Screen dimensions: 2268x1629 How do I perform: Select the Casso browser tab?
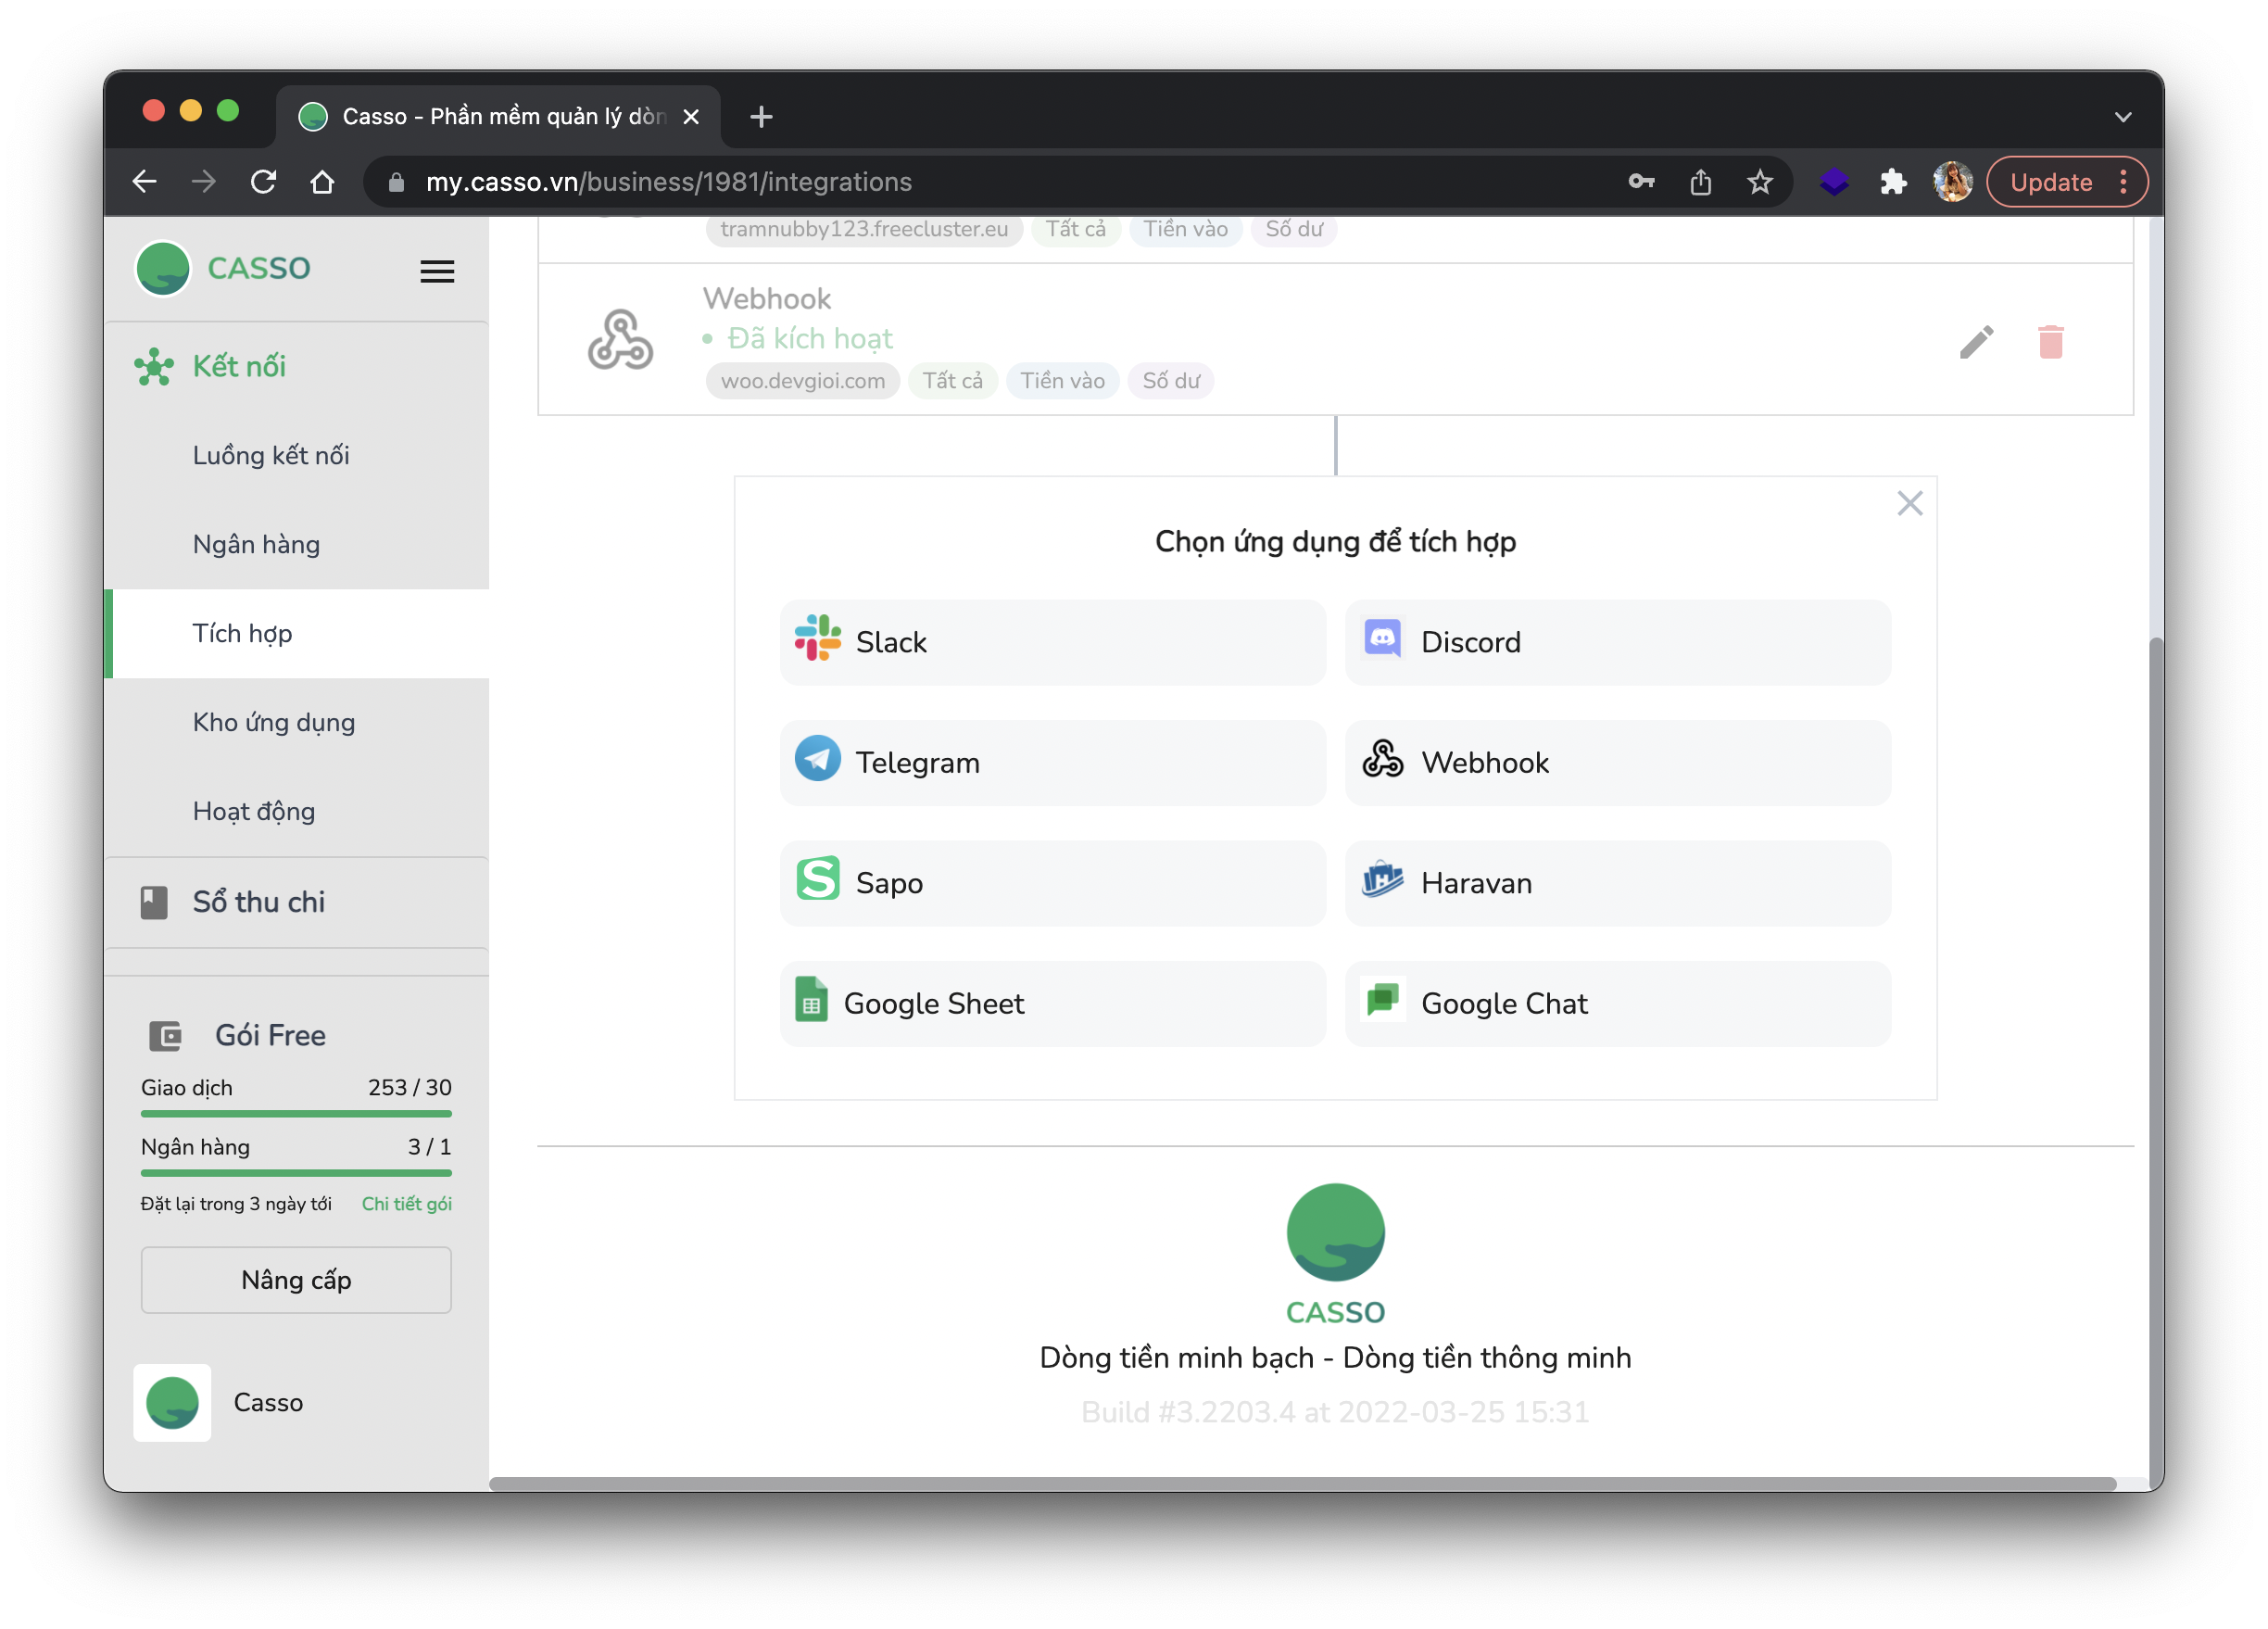497,117
